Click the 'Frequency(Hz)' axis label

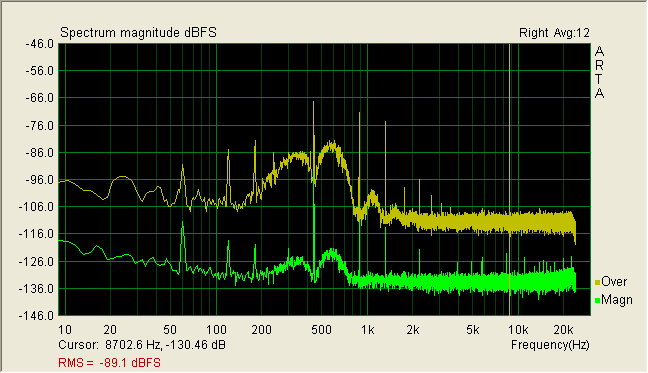pos(550,345)
